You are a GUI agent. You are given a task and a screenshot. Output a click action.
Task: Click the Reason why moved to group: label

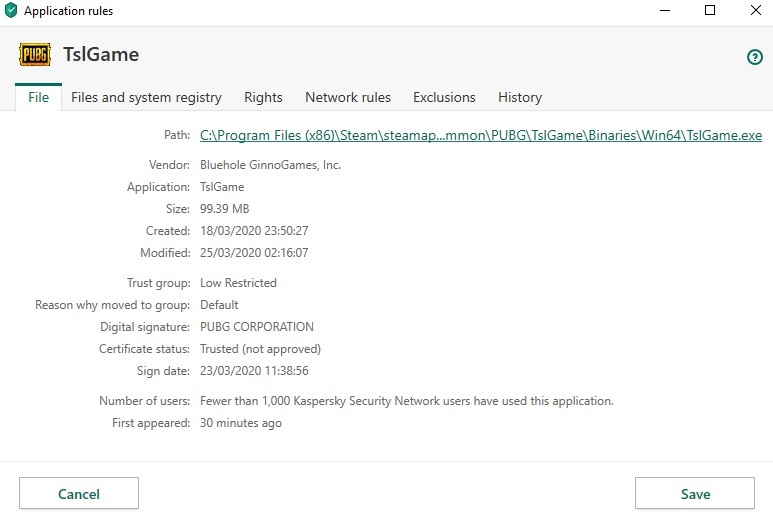click(112, 305)
